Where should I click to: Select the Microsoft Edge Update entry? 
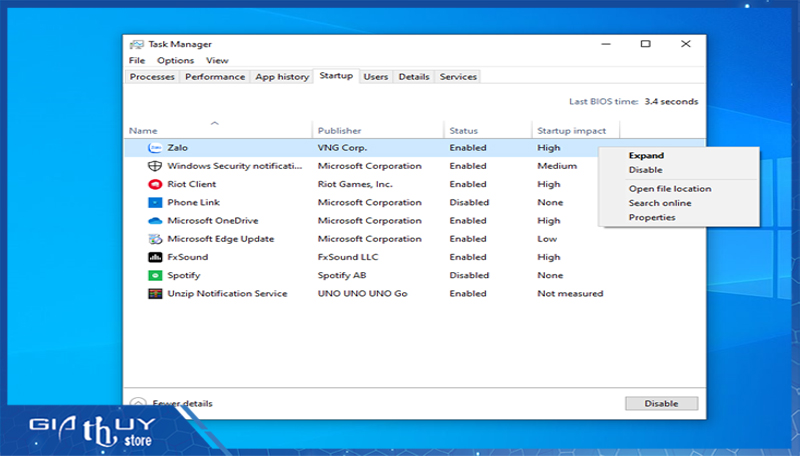pyautogui.click(x=221, y=239)
